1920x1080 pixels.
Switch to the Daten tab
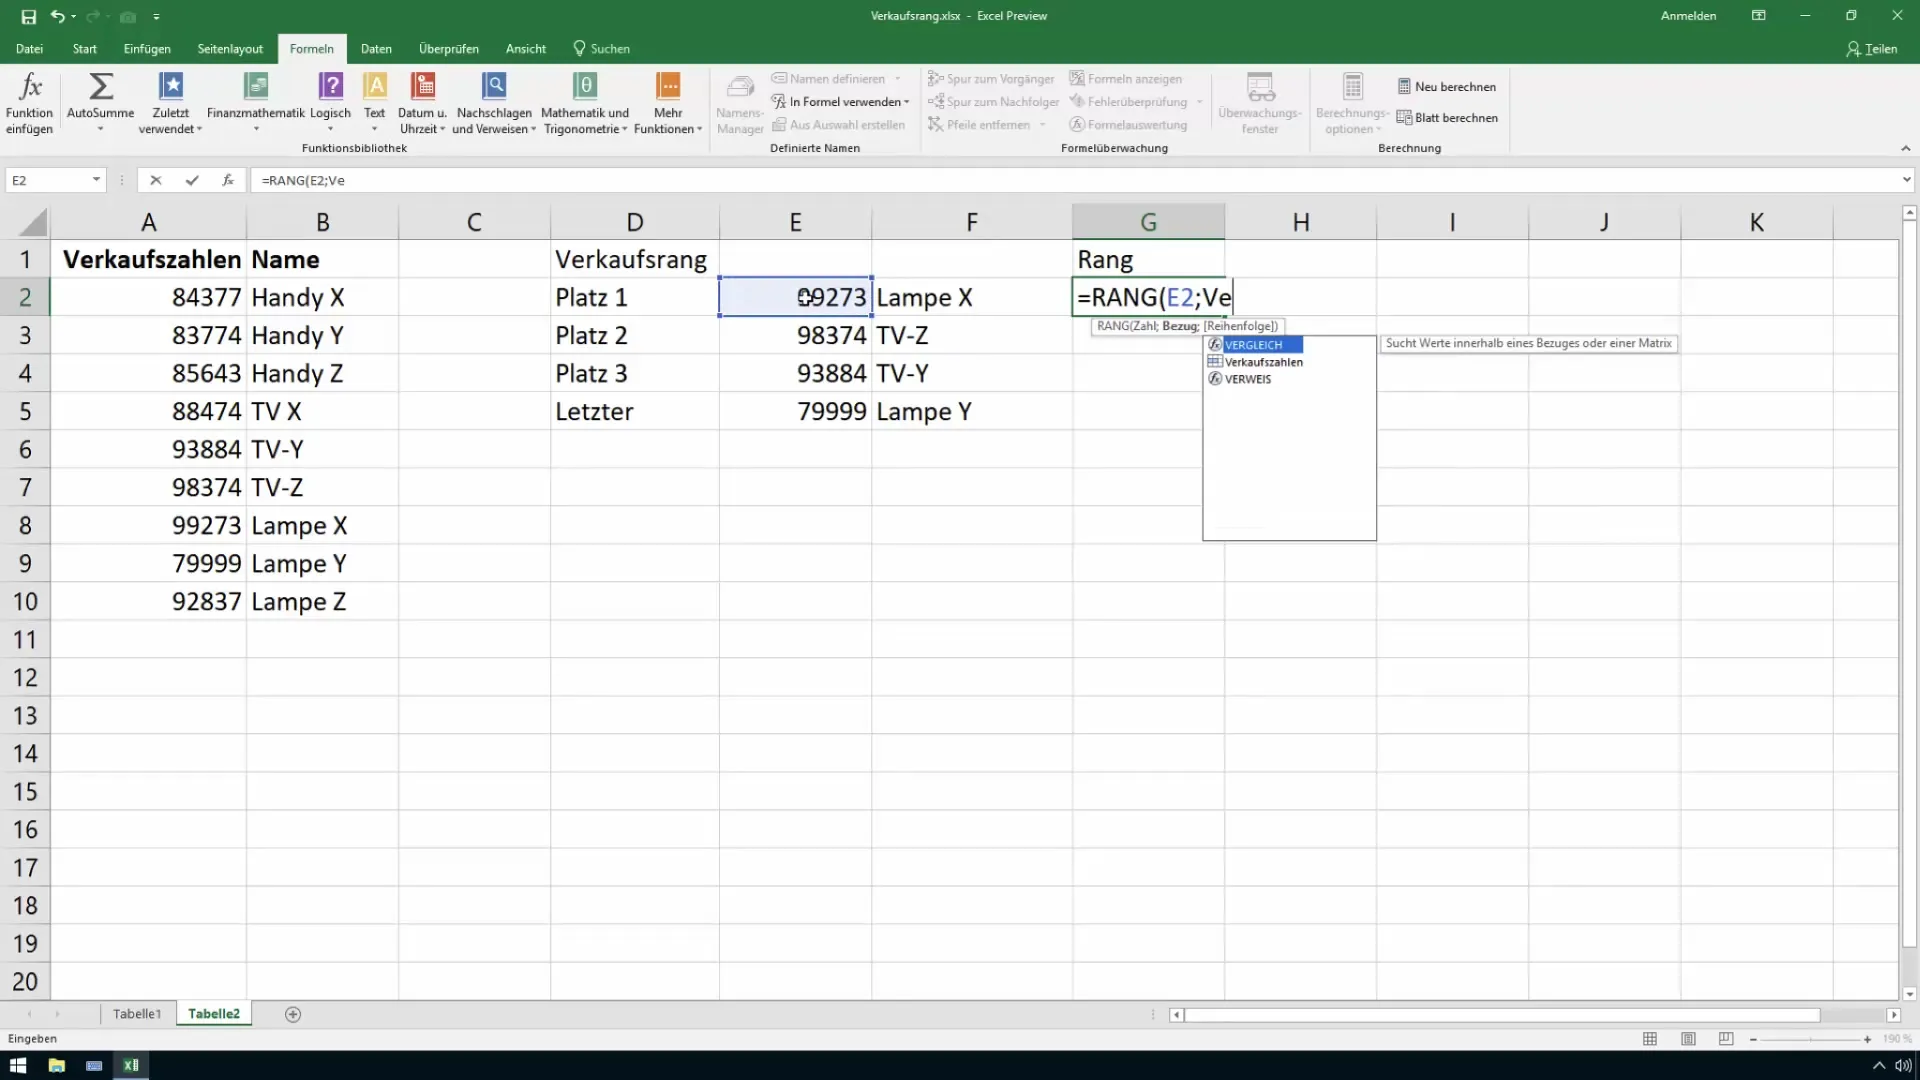pos(376,49)
